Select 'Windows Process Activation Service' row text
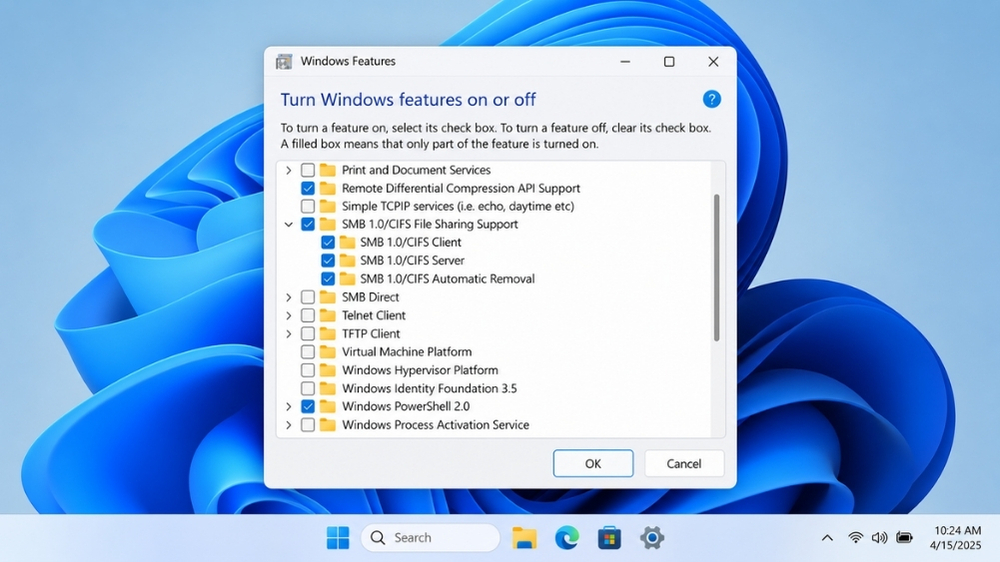 [436, 424]
